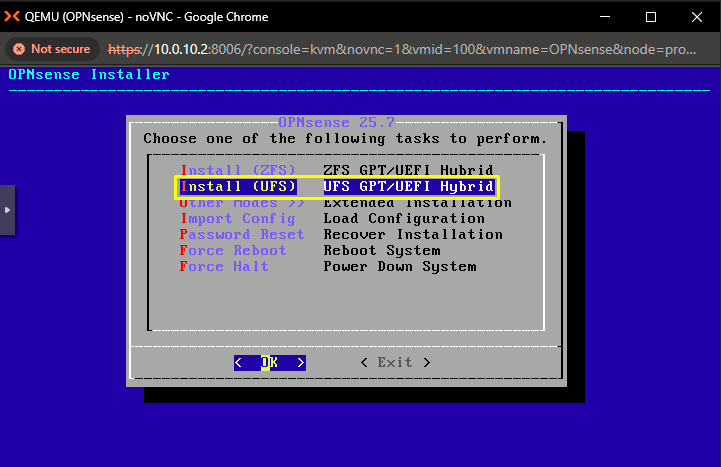The image size is (721, 467).
Task: Choose Other Modes >> option
Action: pos(242,203)
